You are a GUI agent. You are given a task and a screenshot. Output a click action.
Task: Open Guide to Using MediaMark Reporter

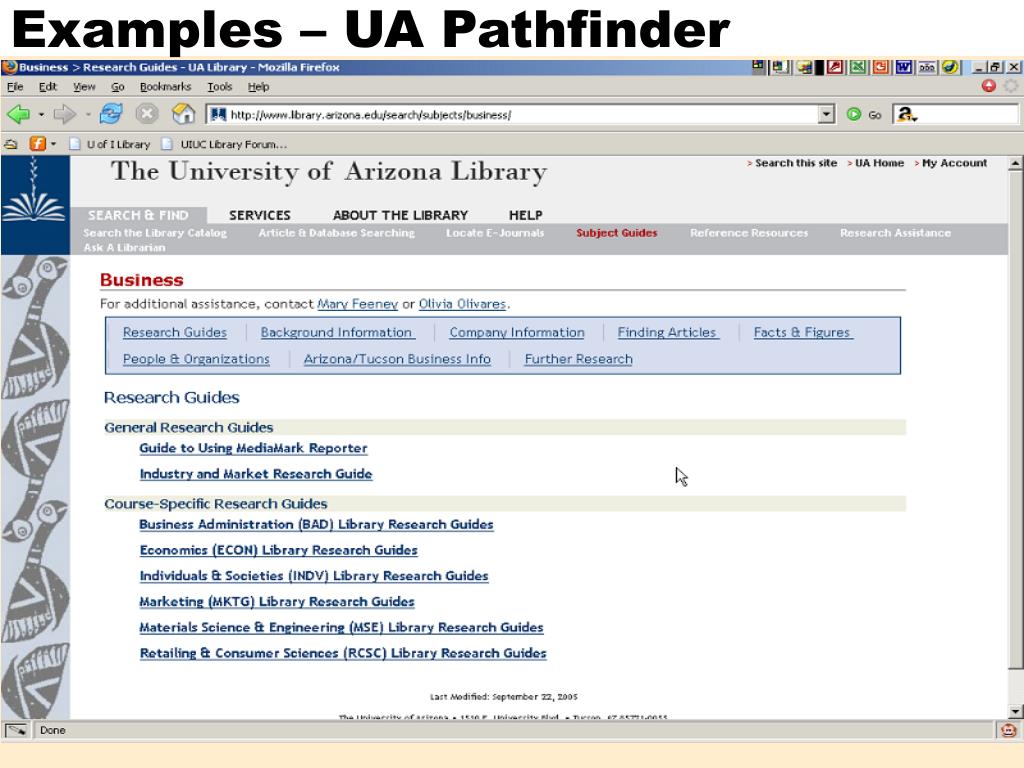point(253,448)
